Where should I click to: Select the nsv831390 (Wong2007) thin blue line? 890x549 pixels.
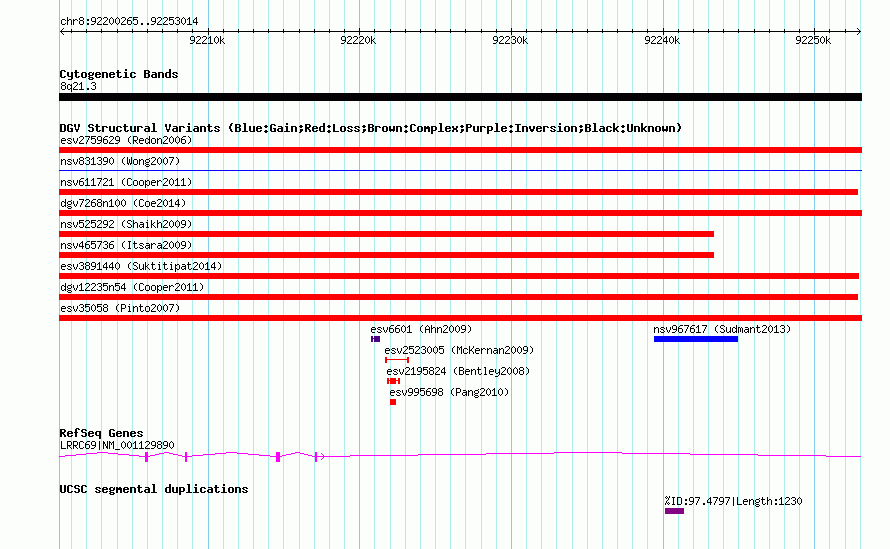tap(460, 170)
